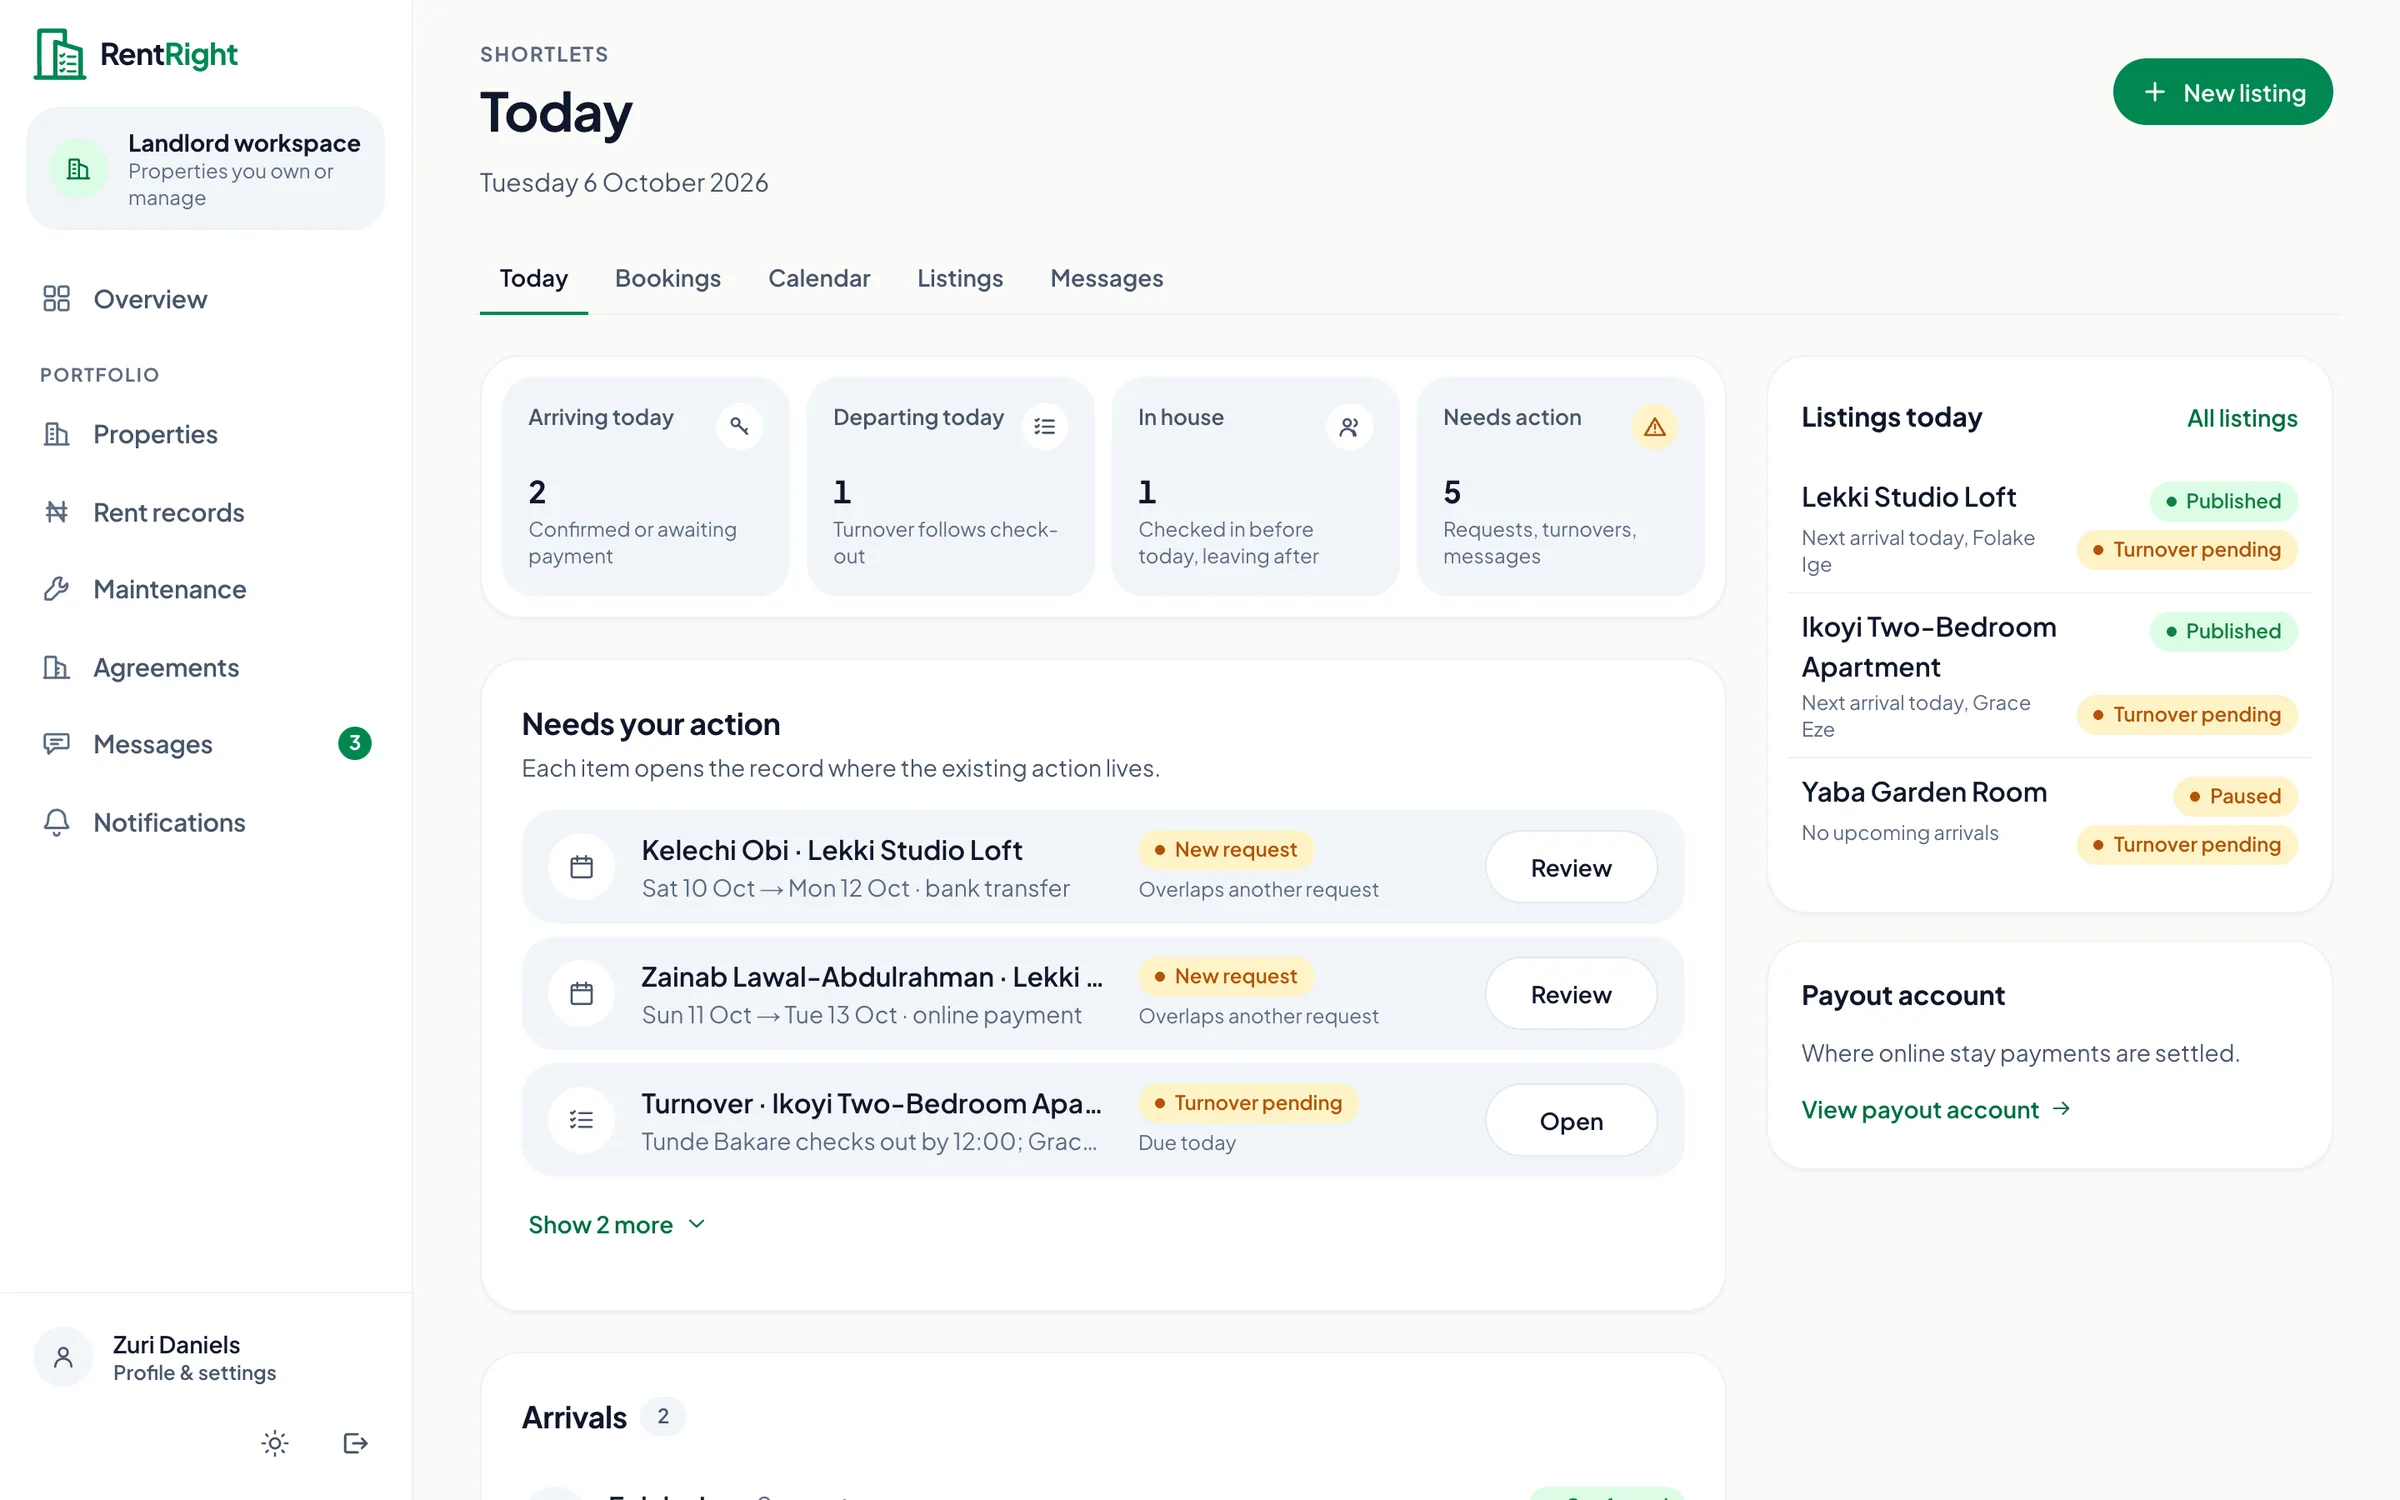Click the Properties building icon in sidebar
The image size is (2400, 1500).
coord(56,434)
